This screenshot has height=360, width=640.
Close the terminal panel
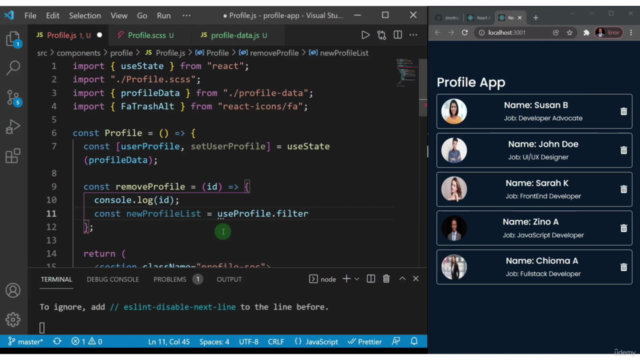coord(416,279)
